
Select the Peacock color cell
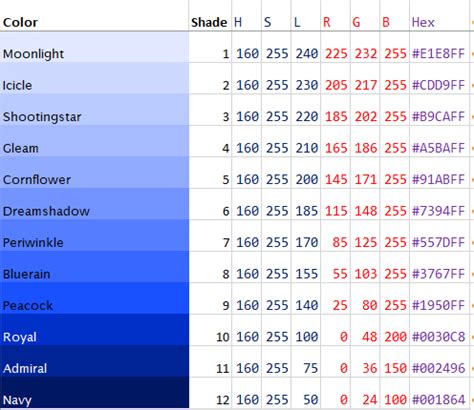pos(94,298)
